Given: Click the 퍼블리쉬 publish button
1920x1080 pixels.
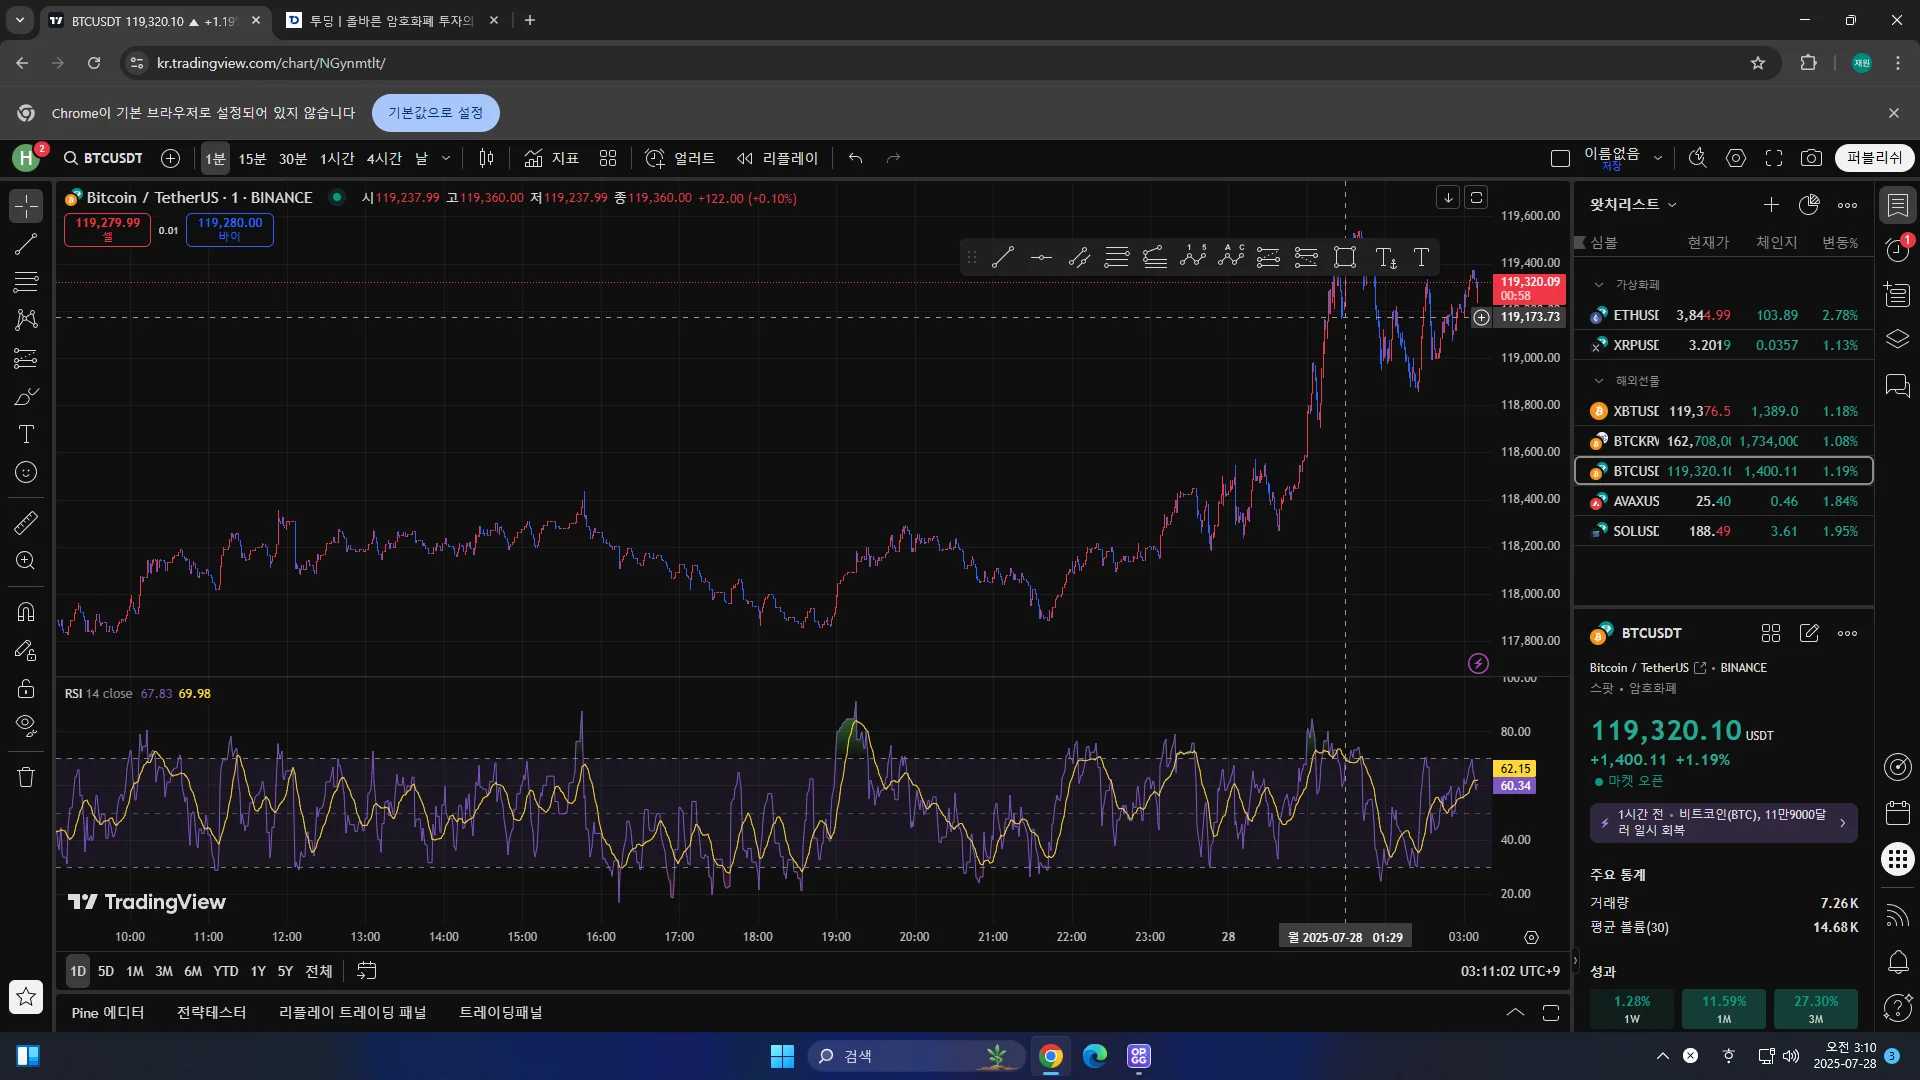Looking at the screenshot, I should (1874, 158).
